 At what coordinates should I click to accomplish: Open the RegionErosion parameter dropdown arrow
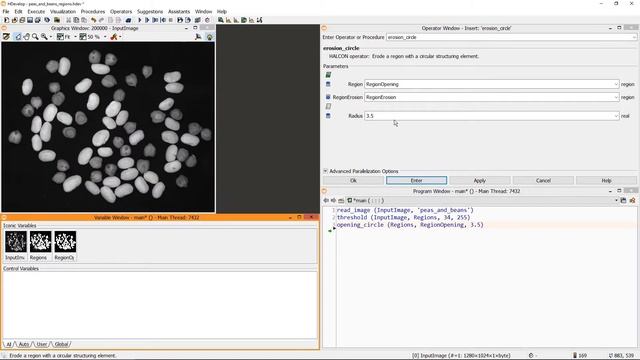click(616, 97)
